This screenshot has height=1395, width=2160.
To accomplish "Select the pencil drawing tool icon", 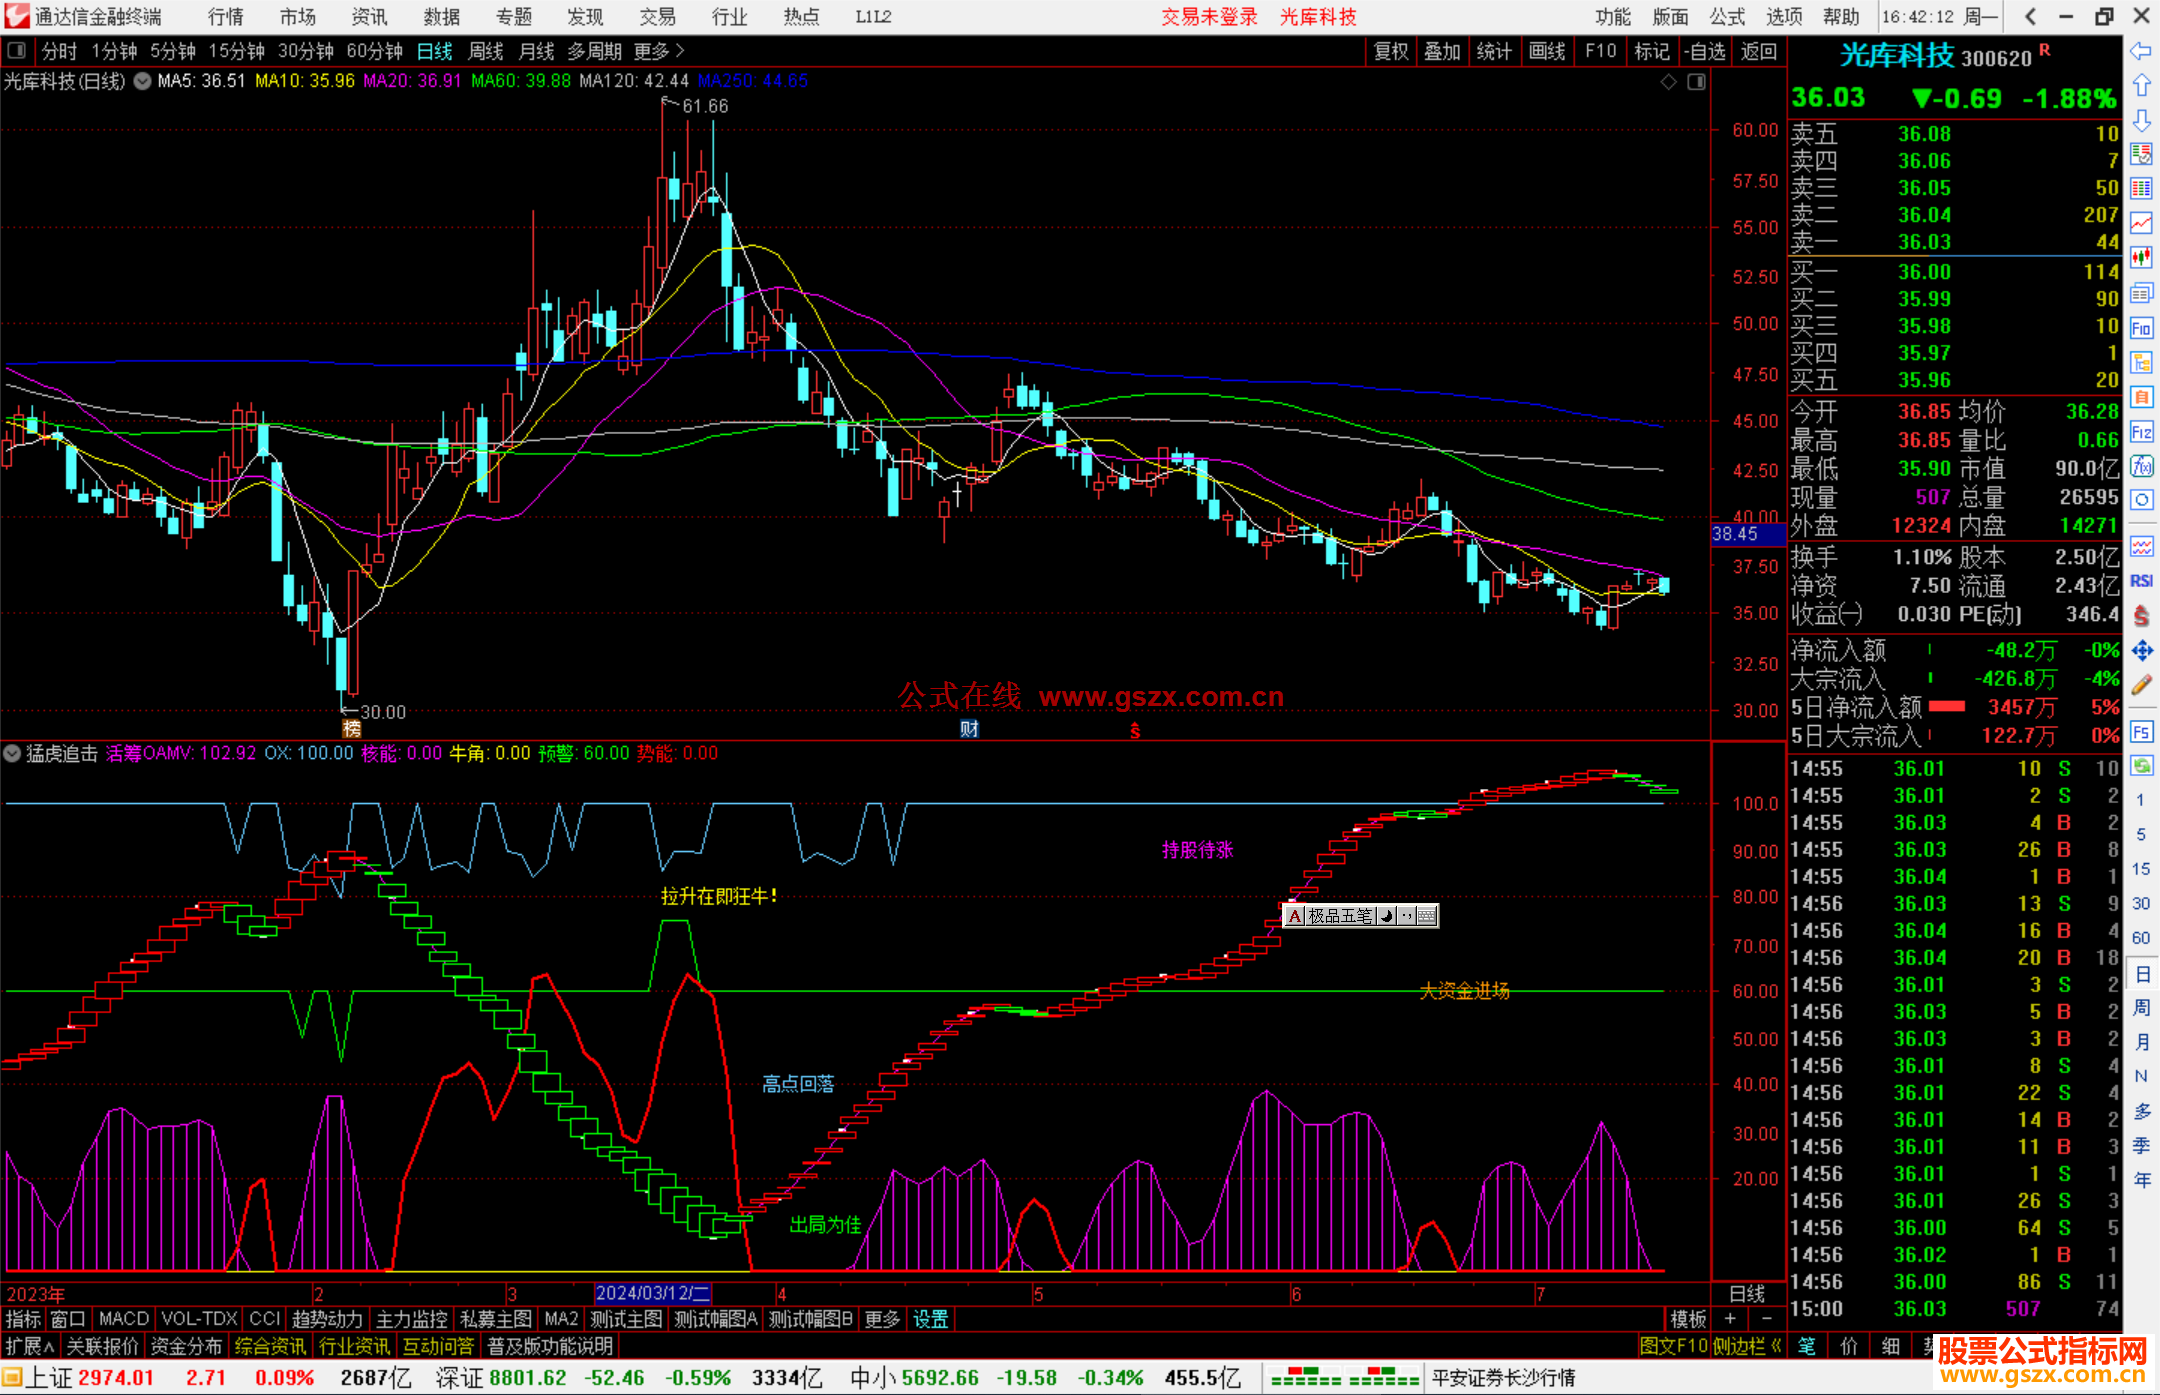I will pyautogui.click(x=2141, y=685).
